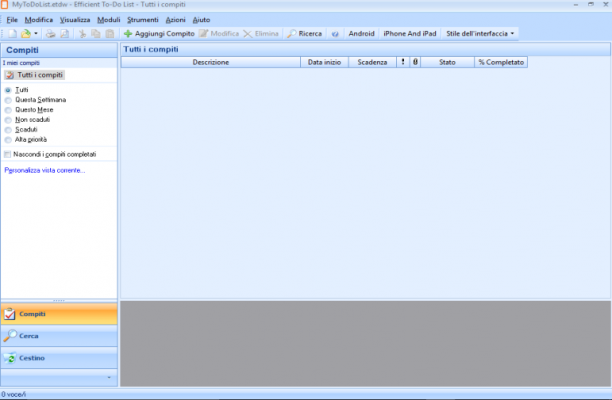Click the Cut scissors icon
Screen dimensions: 612x400
point(82,34)
